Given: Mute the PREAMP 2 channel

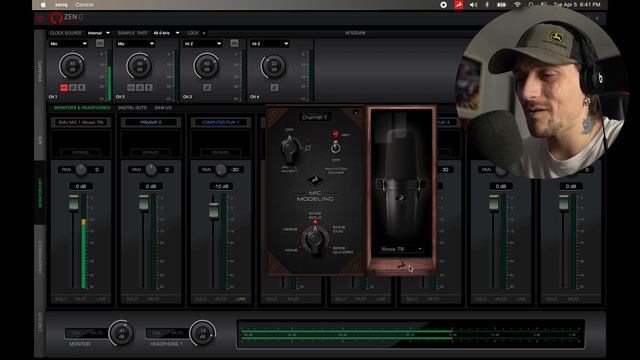Looking at the screenshot, I should pos(153,299).
